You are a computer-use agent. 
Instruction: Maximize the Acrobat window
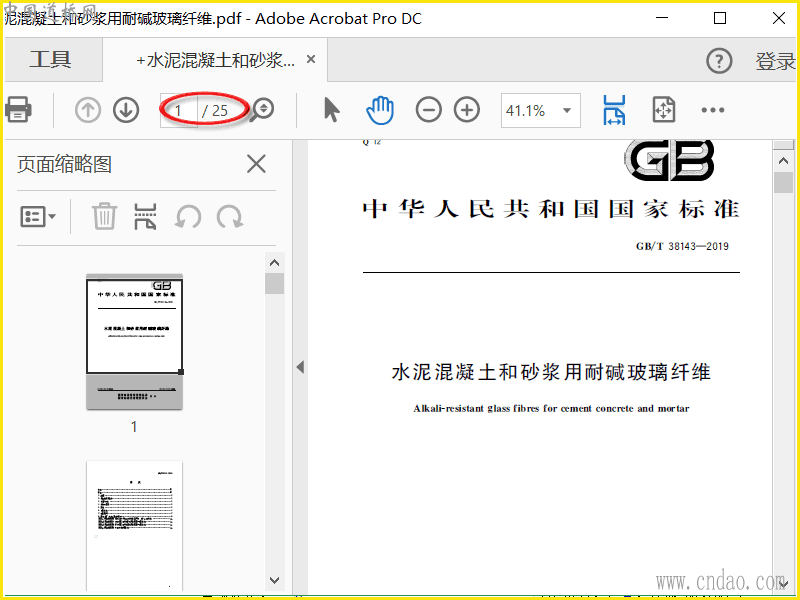tap(720, 19)
